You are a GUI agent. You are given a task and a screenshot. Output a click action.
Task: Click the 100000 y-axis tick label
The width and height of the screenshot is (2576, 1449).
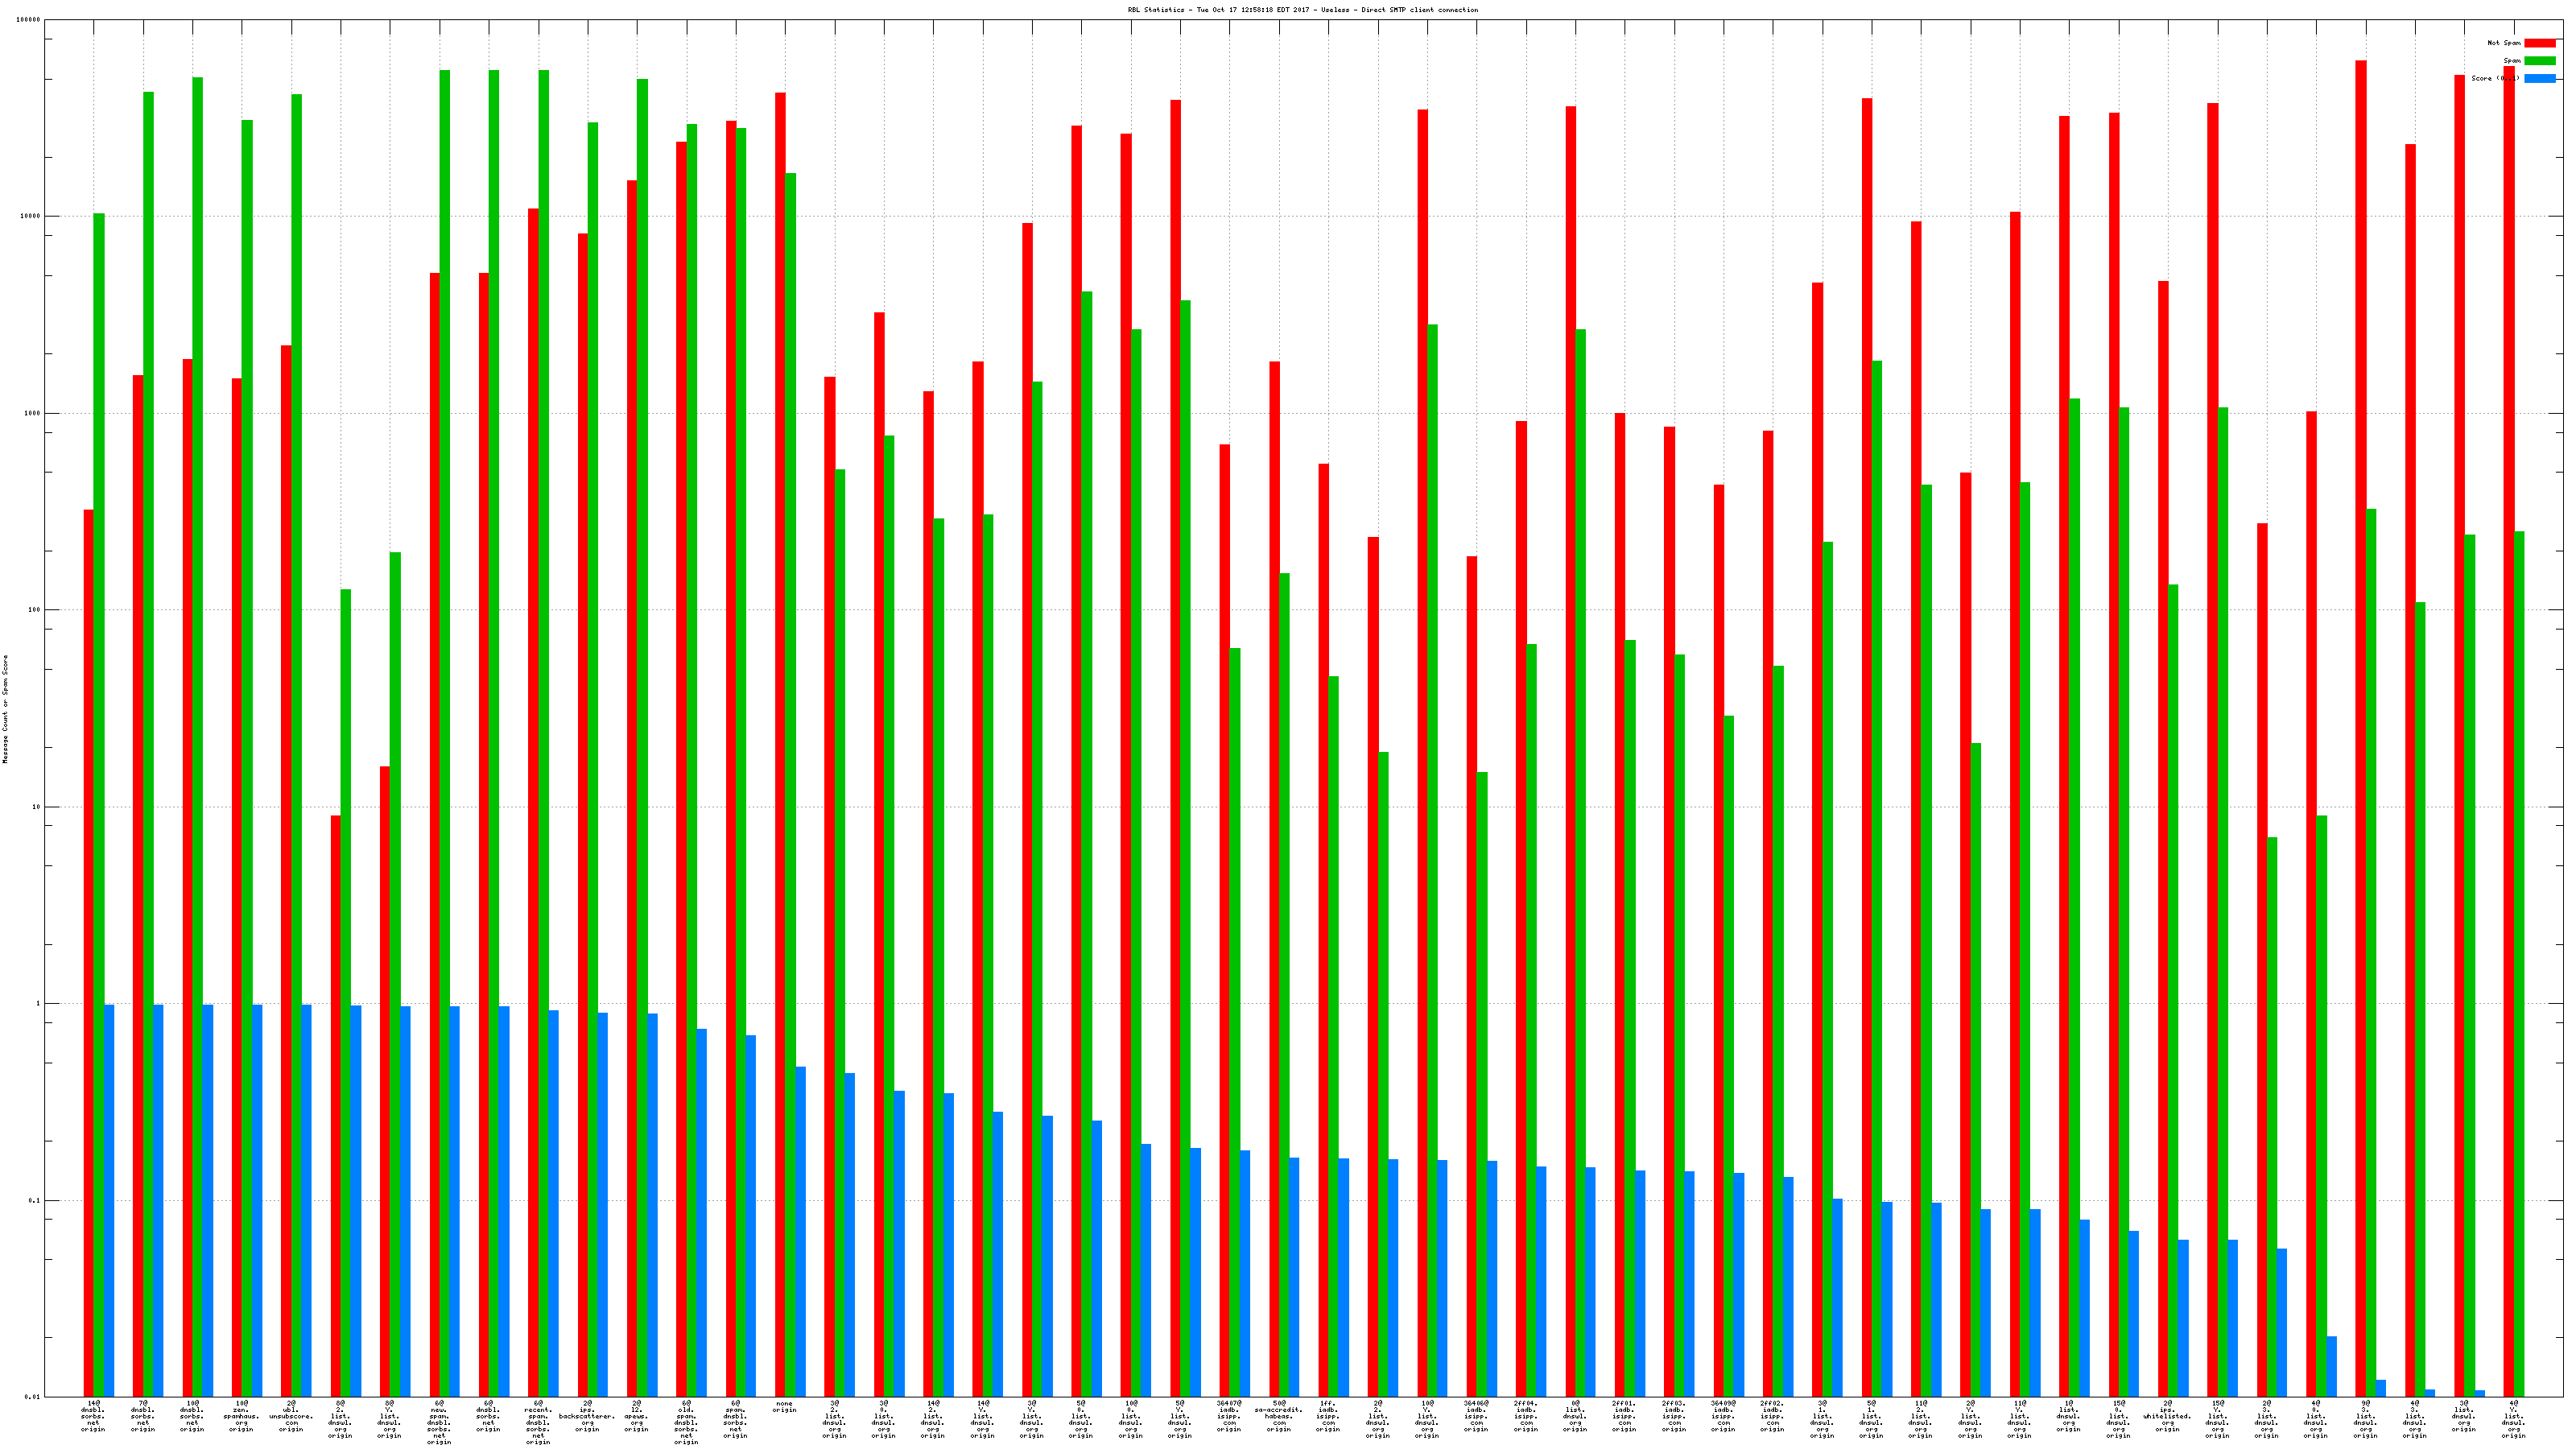click(x=29, y=20)
